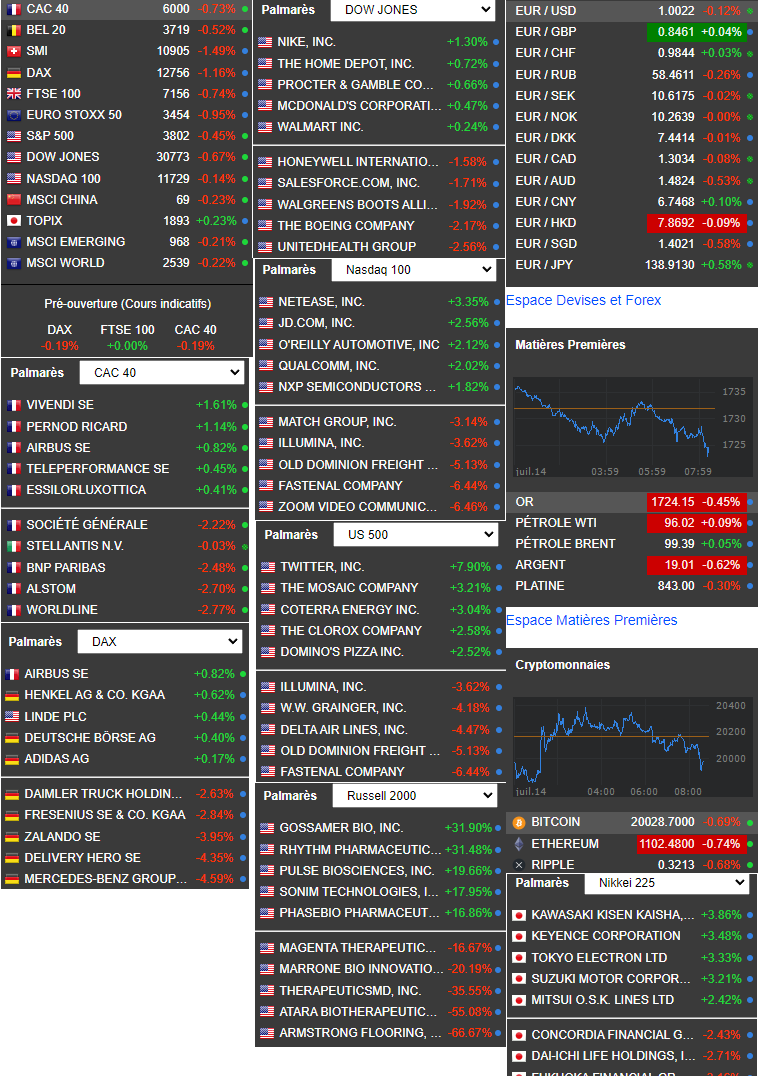Screen dimensions: 762x1076
Task: Open the DAX palmarès dropdown
Action: click(x=159, y=642)
